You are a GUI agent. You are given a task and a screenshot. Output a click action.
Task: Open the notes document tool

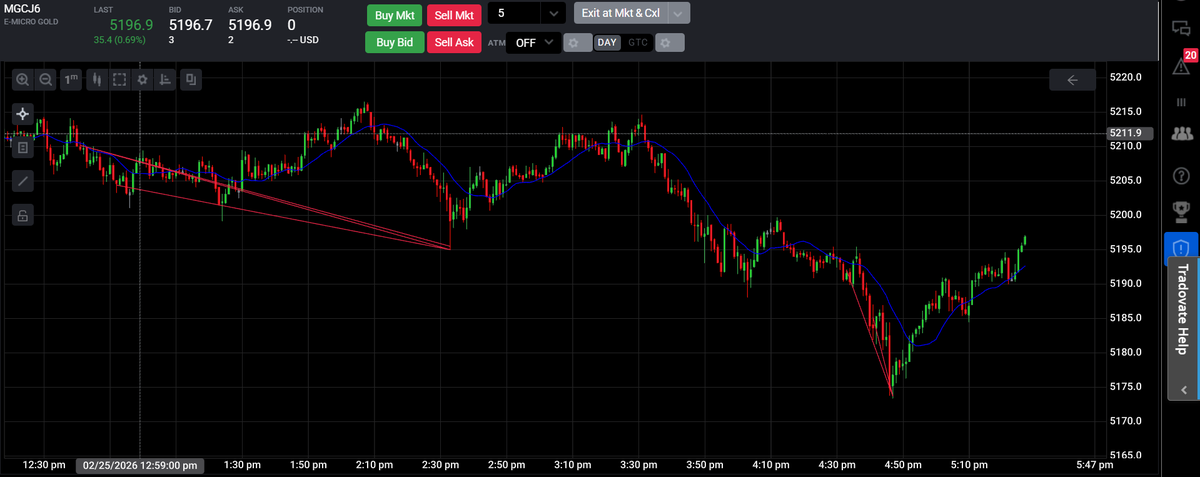click(x=23, y=147)
